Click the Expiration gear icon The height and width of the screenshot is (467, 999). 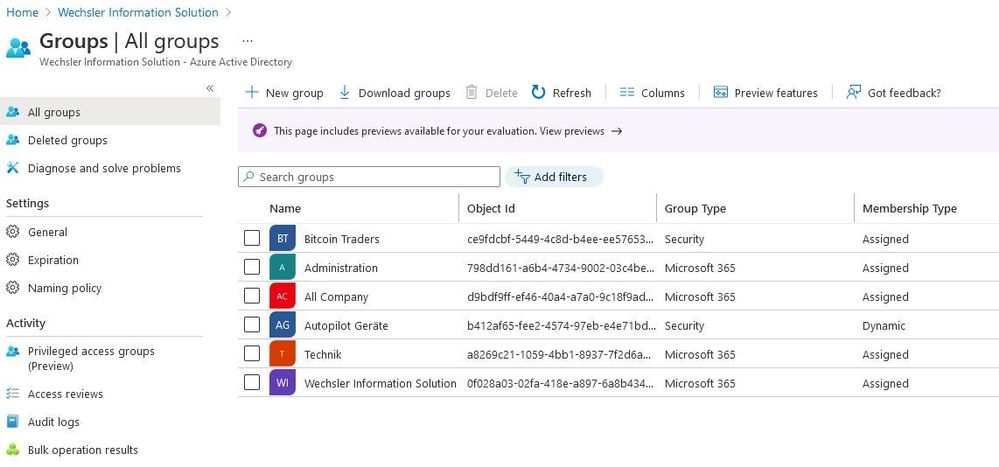point(13,260)
